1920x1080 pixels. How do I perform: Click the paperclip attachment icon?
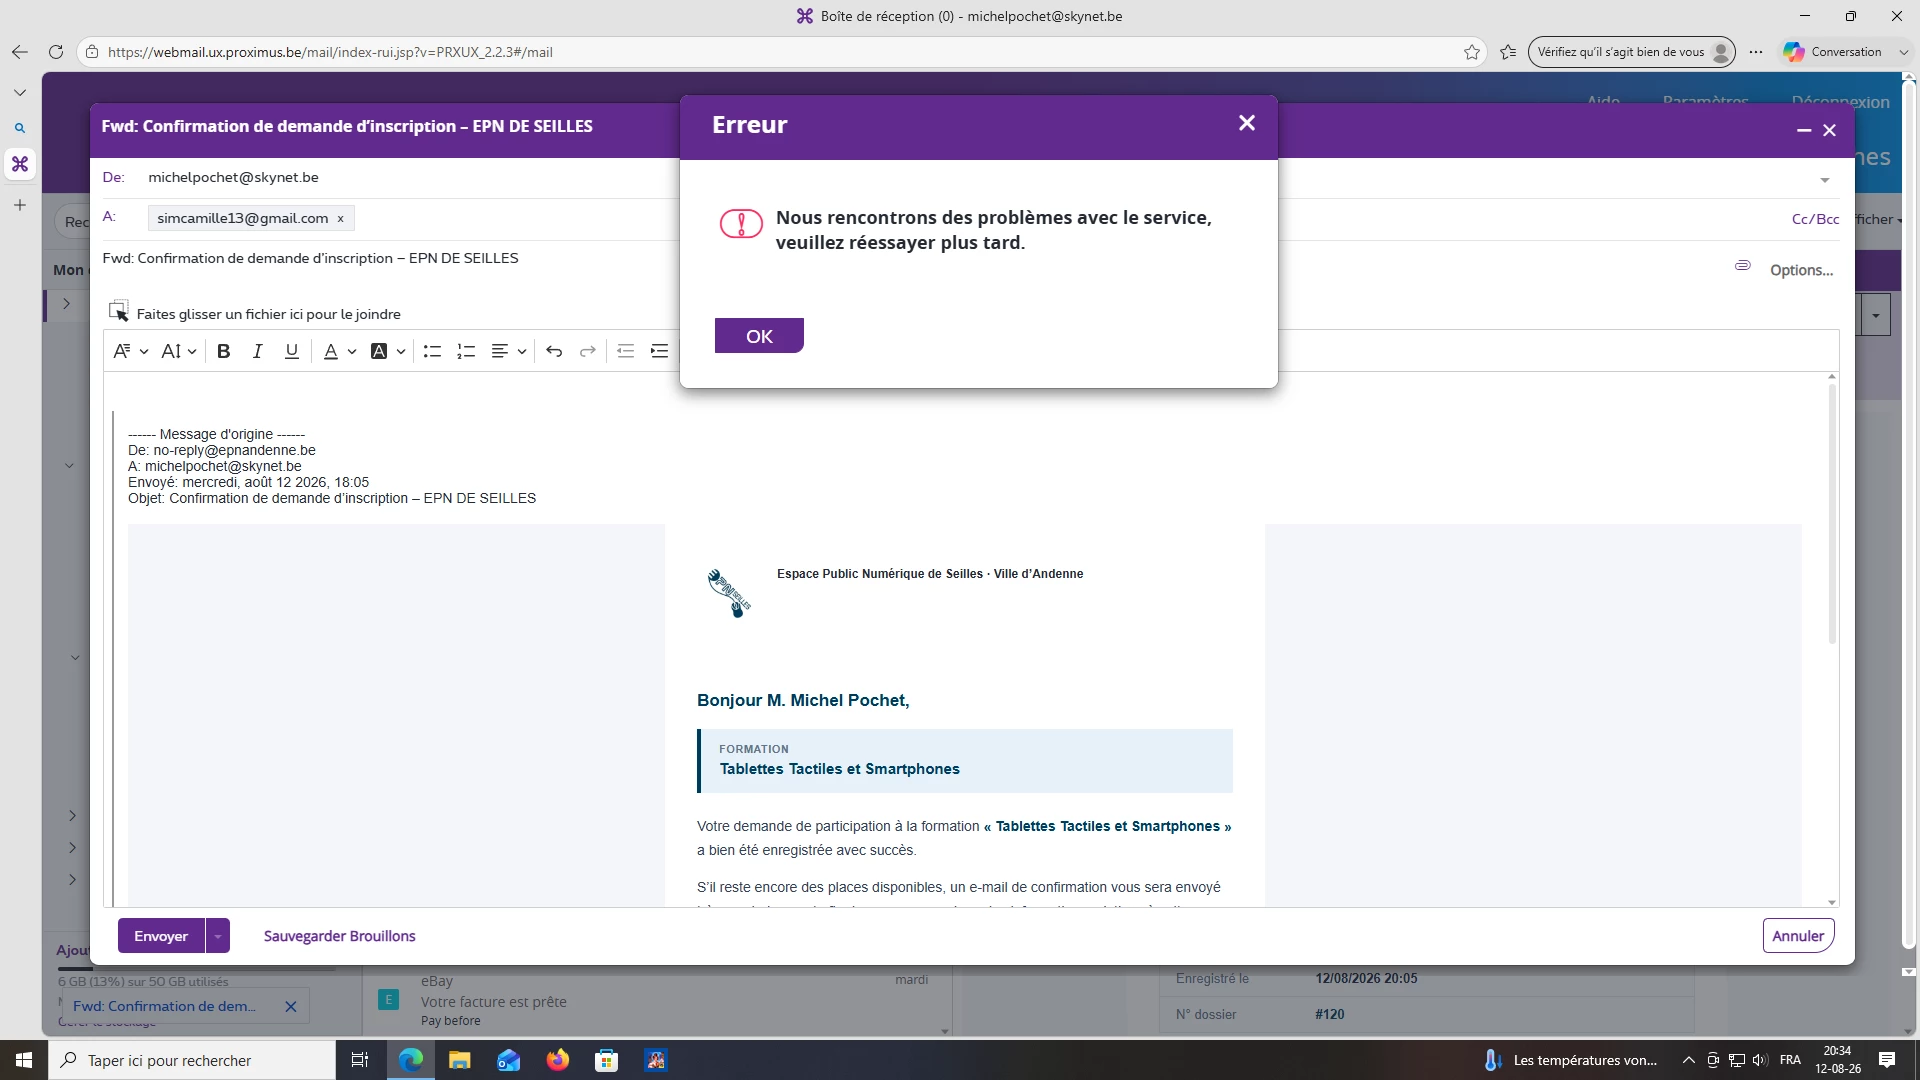click(1742, 266)
